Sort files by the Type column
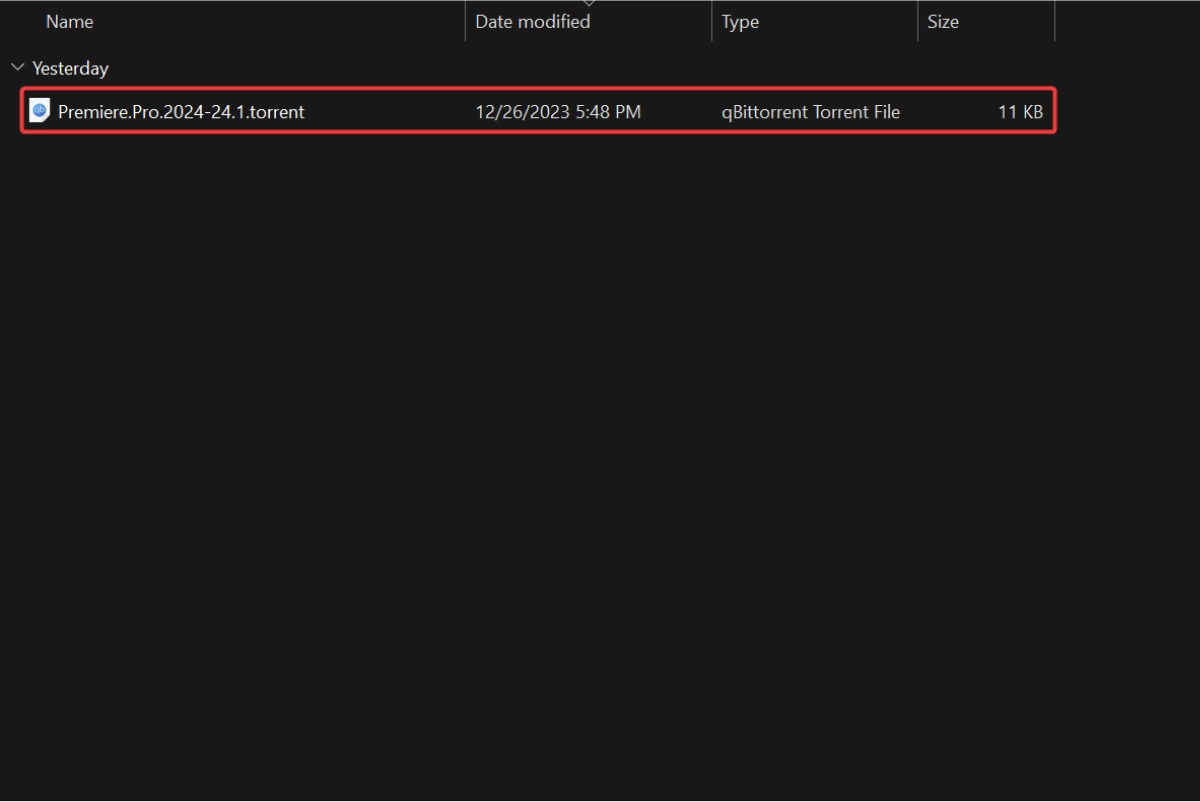Viewport: 1200px width, 802px height. click(x=740, y=21)
